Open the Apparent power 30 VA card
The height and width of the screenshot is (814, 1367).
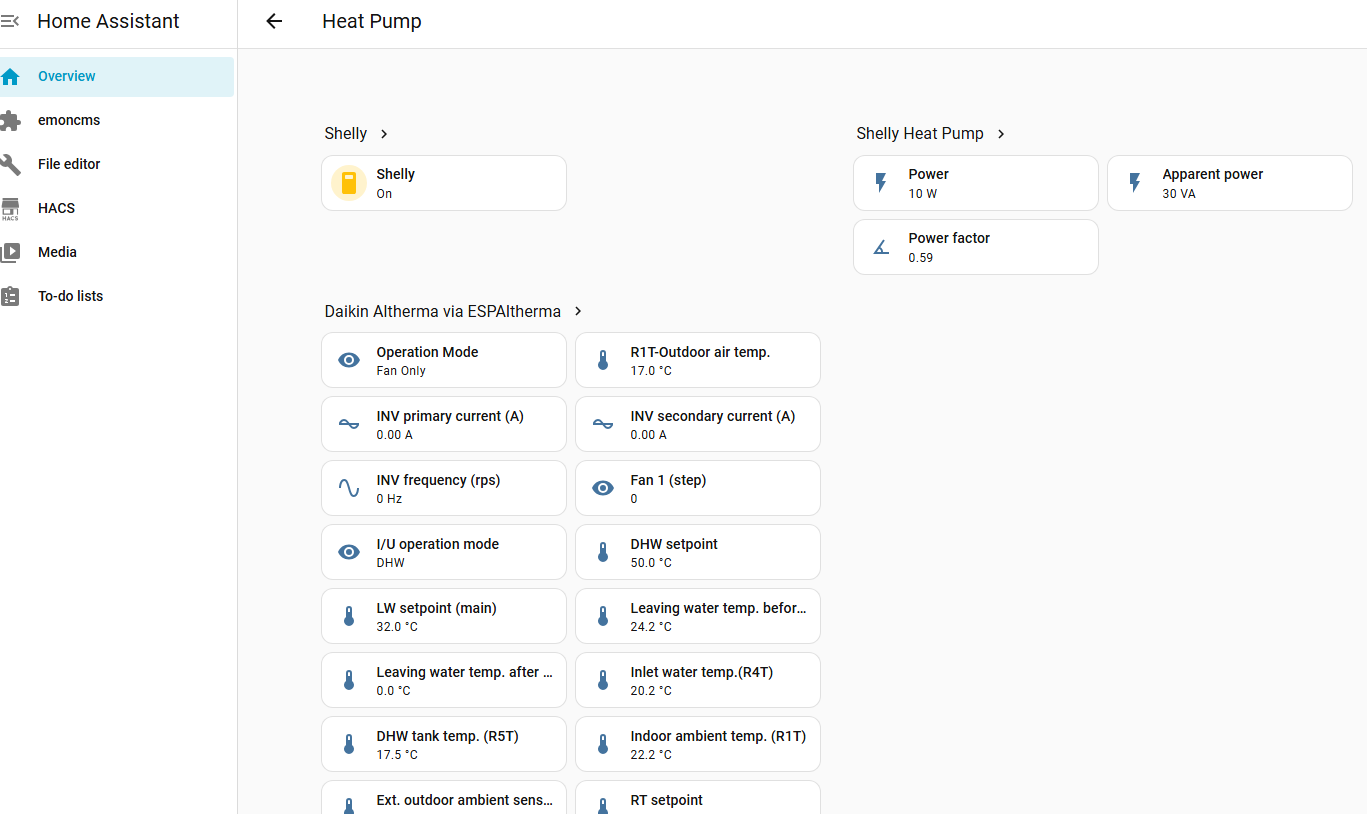[1230, 183]
